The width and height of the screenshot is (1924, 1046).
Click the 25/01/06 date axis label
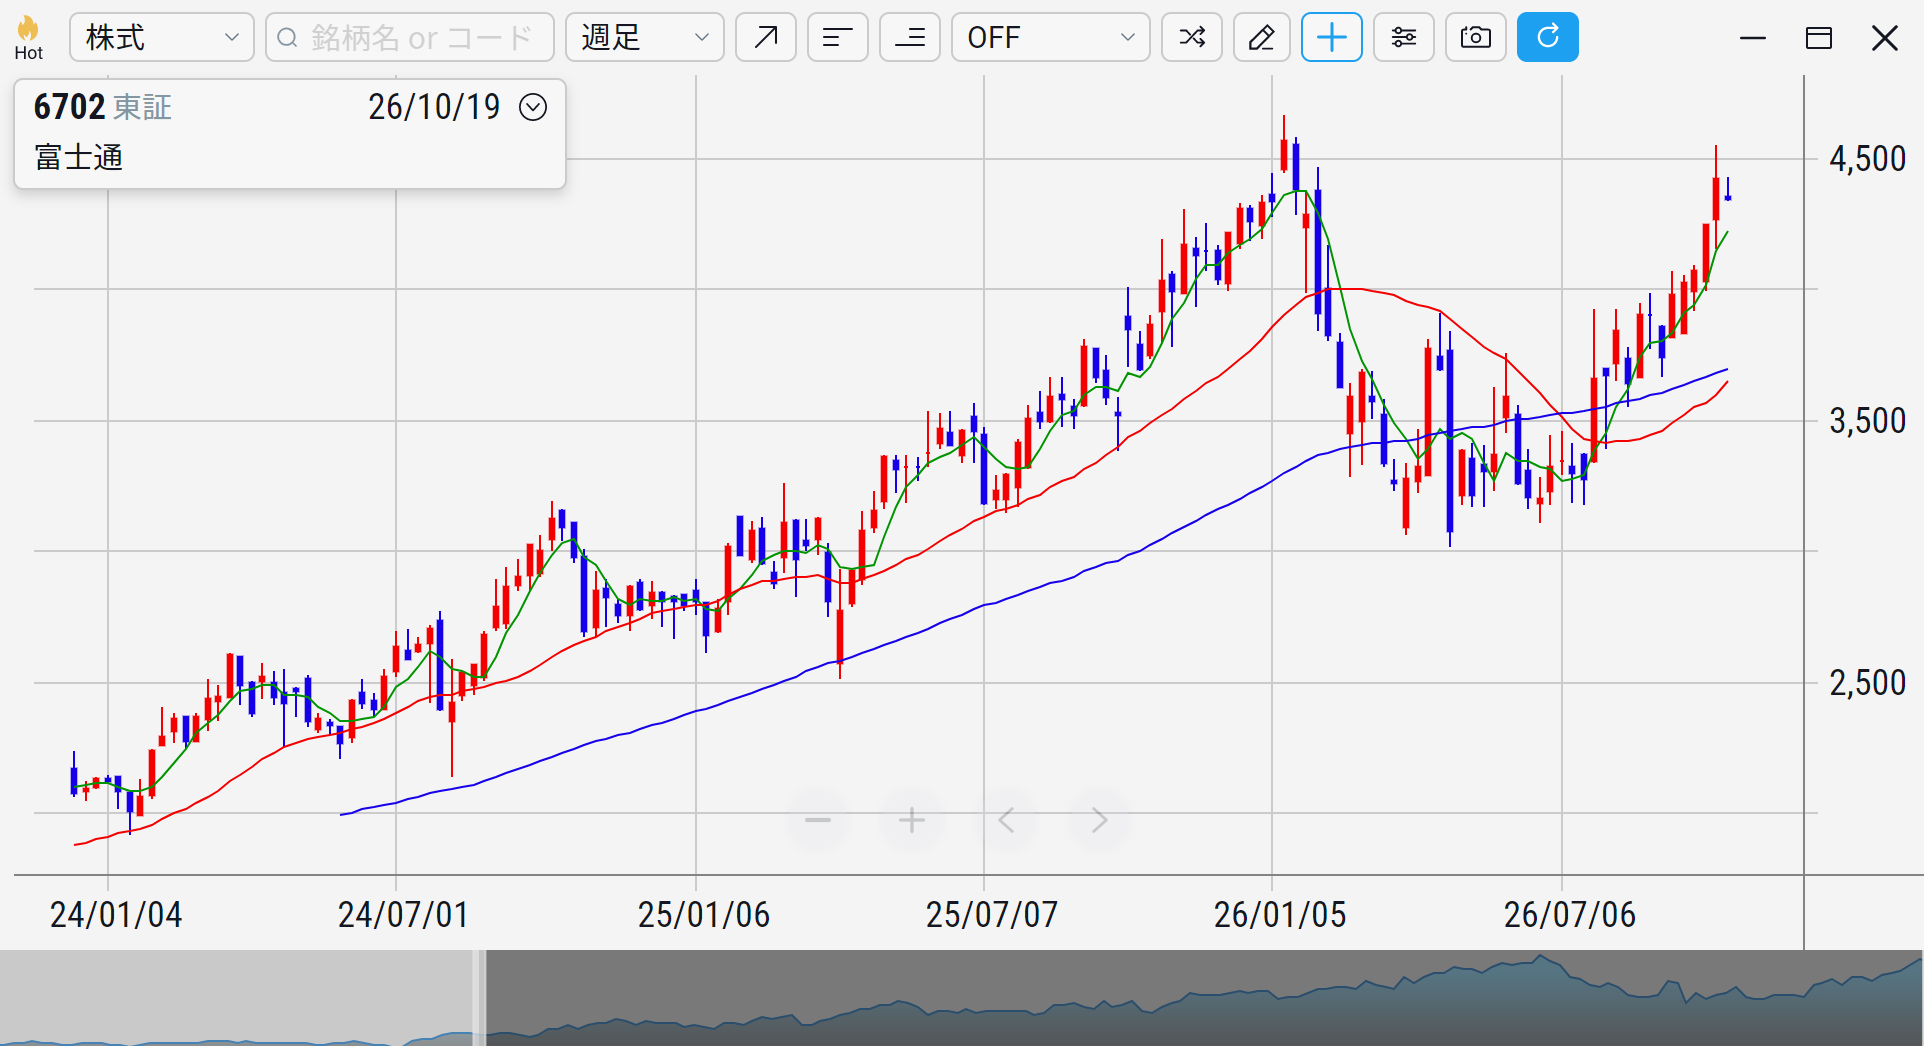pyautogui.click(x=704, y=915)
